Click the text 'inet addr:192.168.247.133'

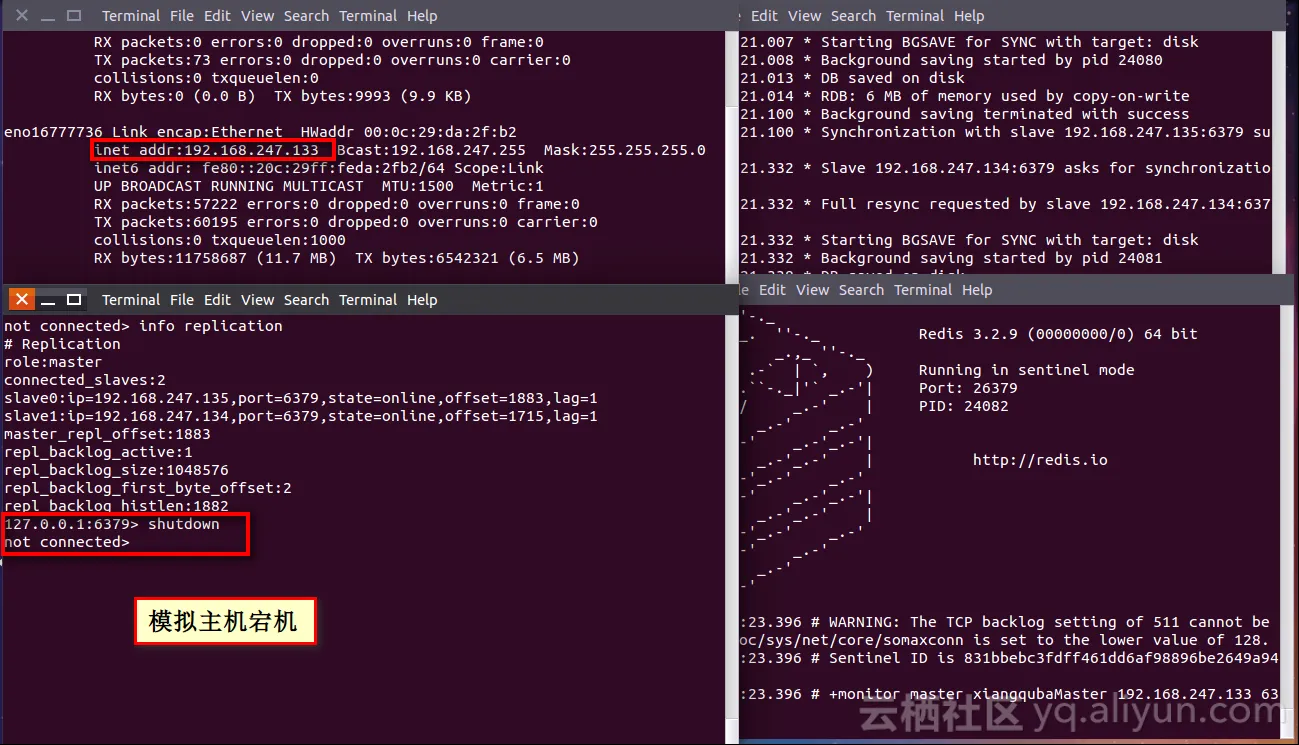click(x=207, y=150)
